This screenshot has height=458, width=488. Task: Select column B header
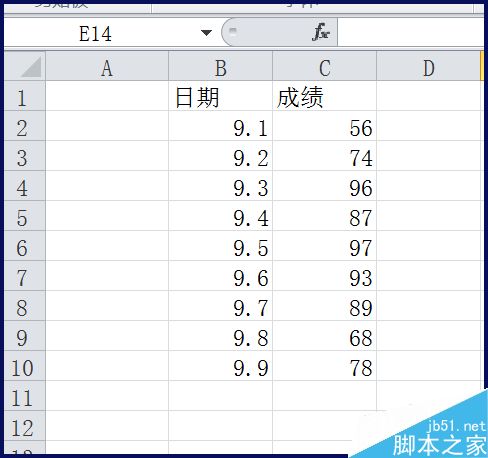click(x=221, y=66)
